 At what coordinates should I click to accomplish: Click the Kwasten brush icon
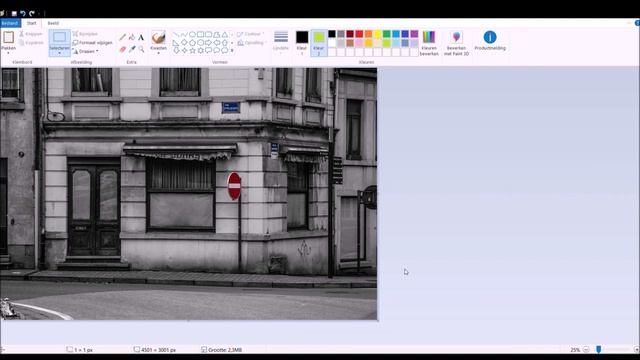[158, 37]
